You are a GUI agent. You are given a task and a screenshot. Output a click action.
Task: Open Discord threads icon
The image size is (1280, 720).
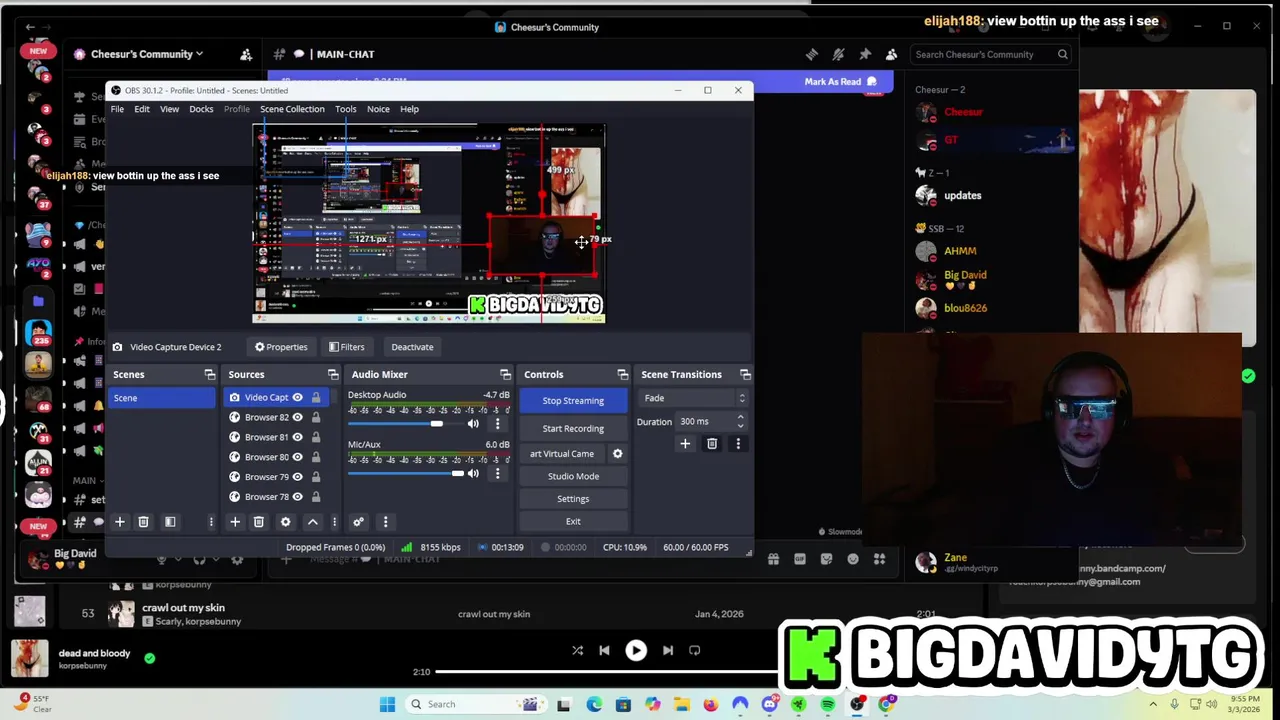click(x=812, y=54)
